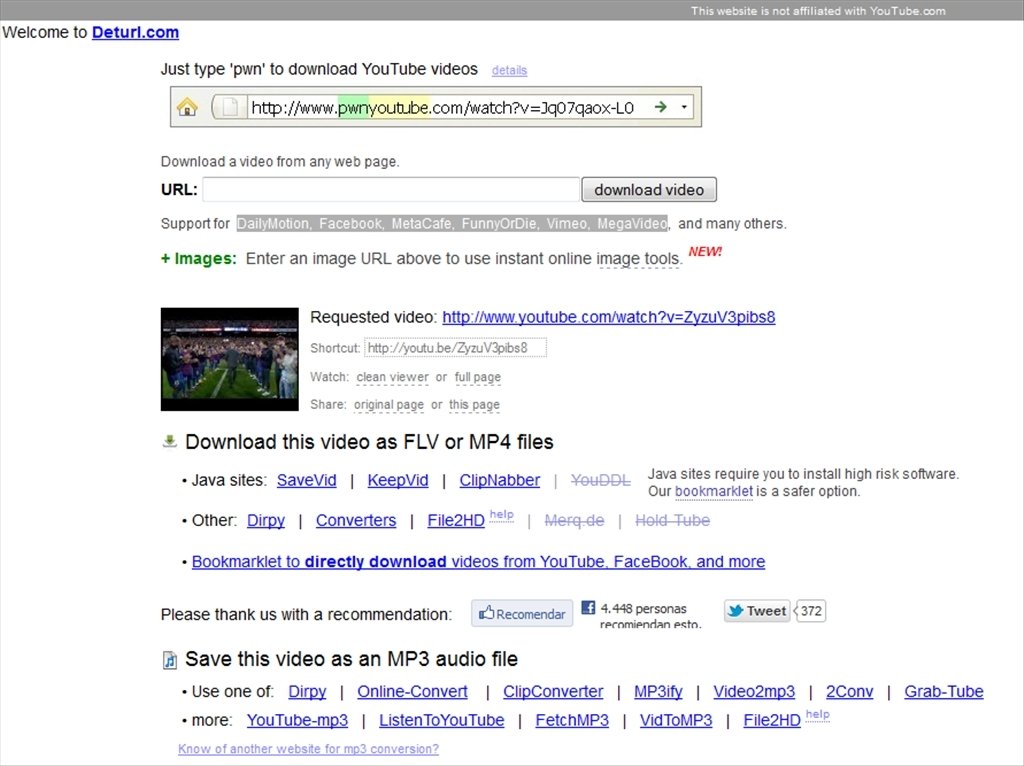Click the struck-through Hold-Tube link

pos(673,520)
